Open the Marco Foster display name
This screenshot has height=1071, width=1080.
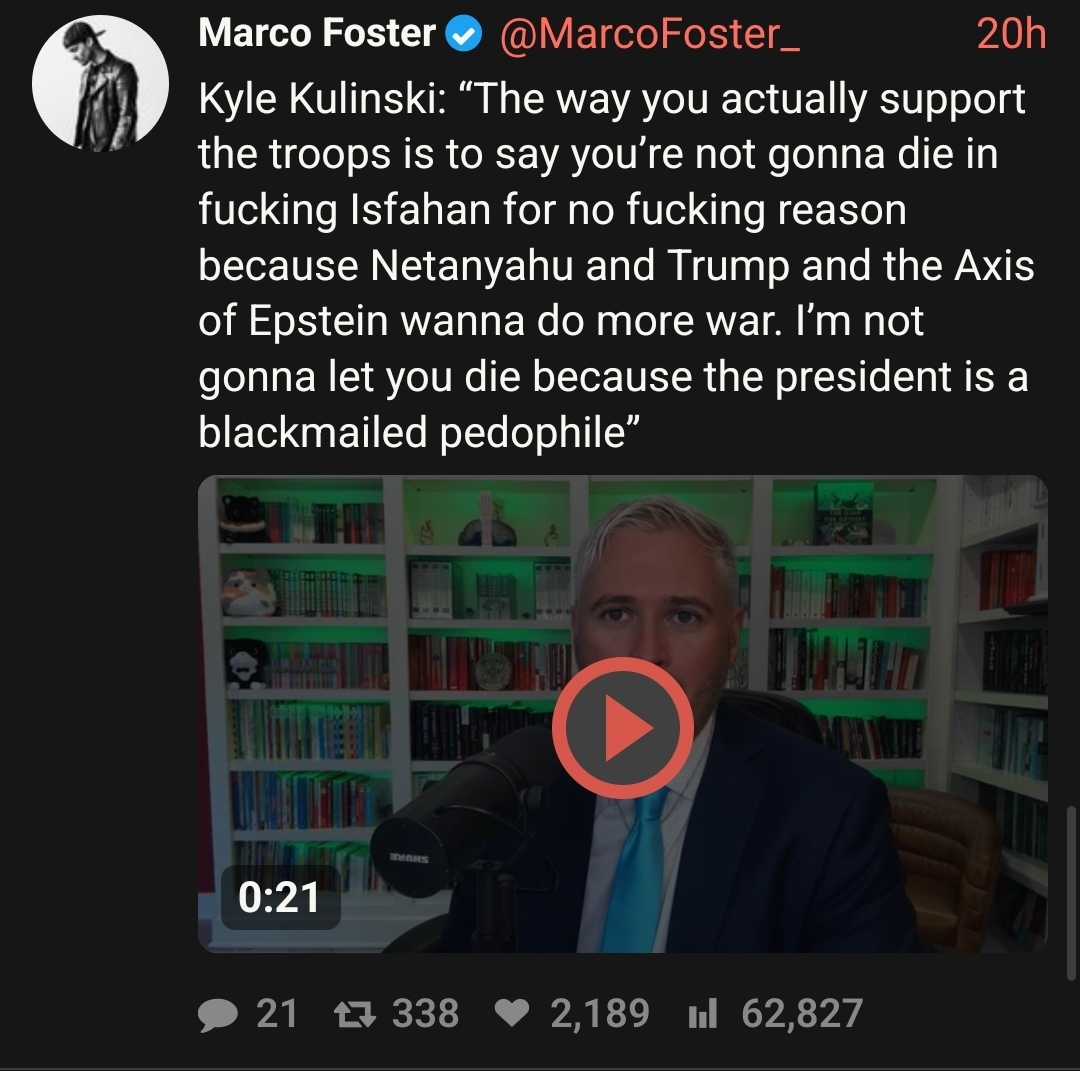tap(317, 35)
